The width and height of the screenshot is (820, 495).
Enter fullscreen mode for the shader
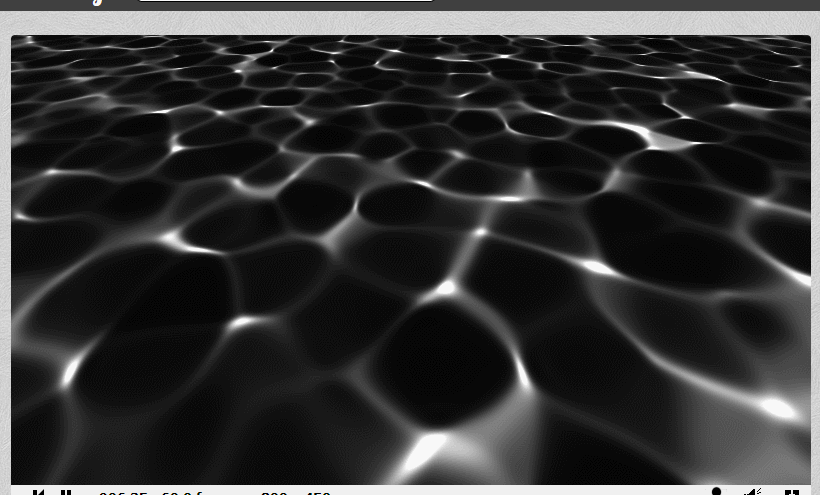click(791, 492)
